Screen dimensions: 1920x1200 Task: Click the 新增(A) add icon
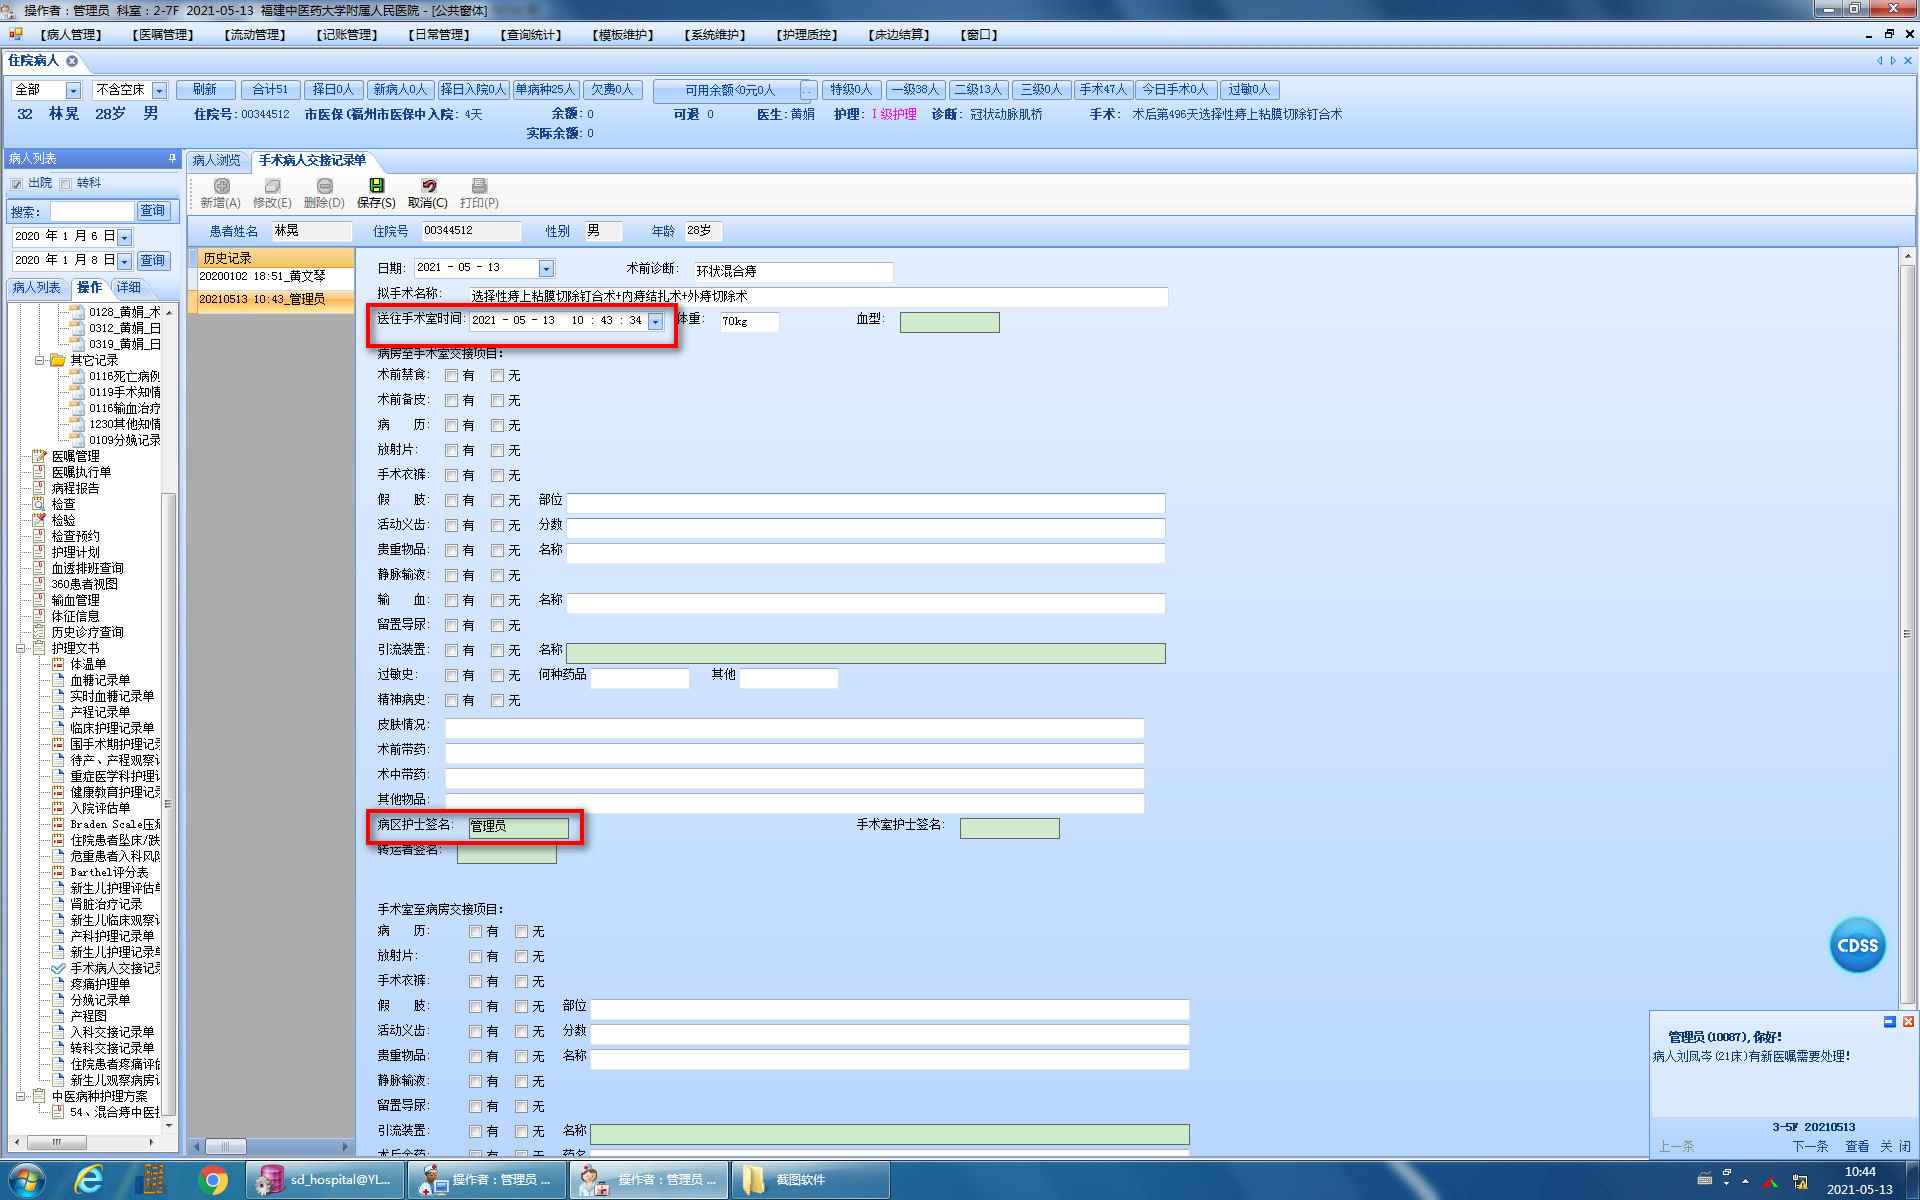221,186
